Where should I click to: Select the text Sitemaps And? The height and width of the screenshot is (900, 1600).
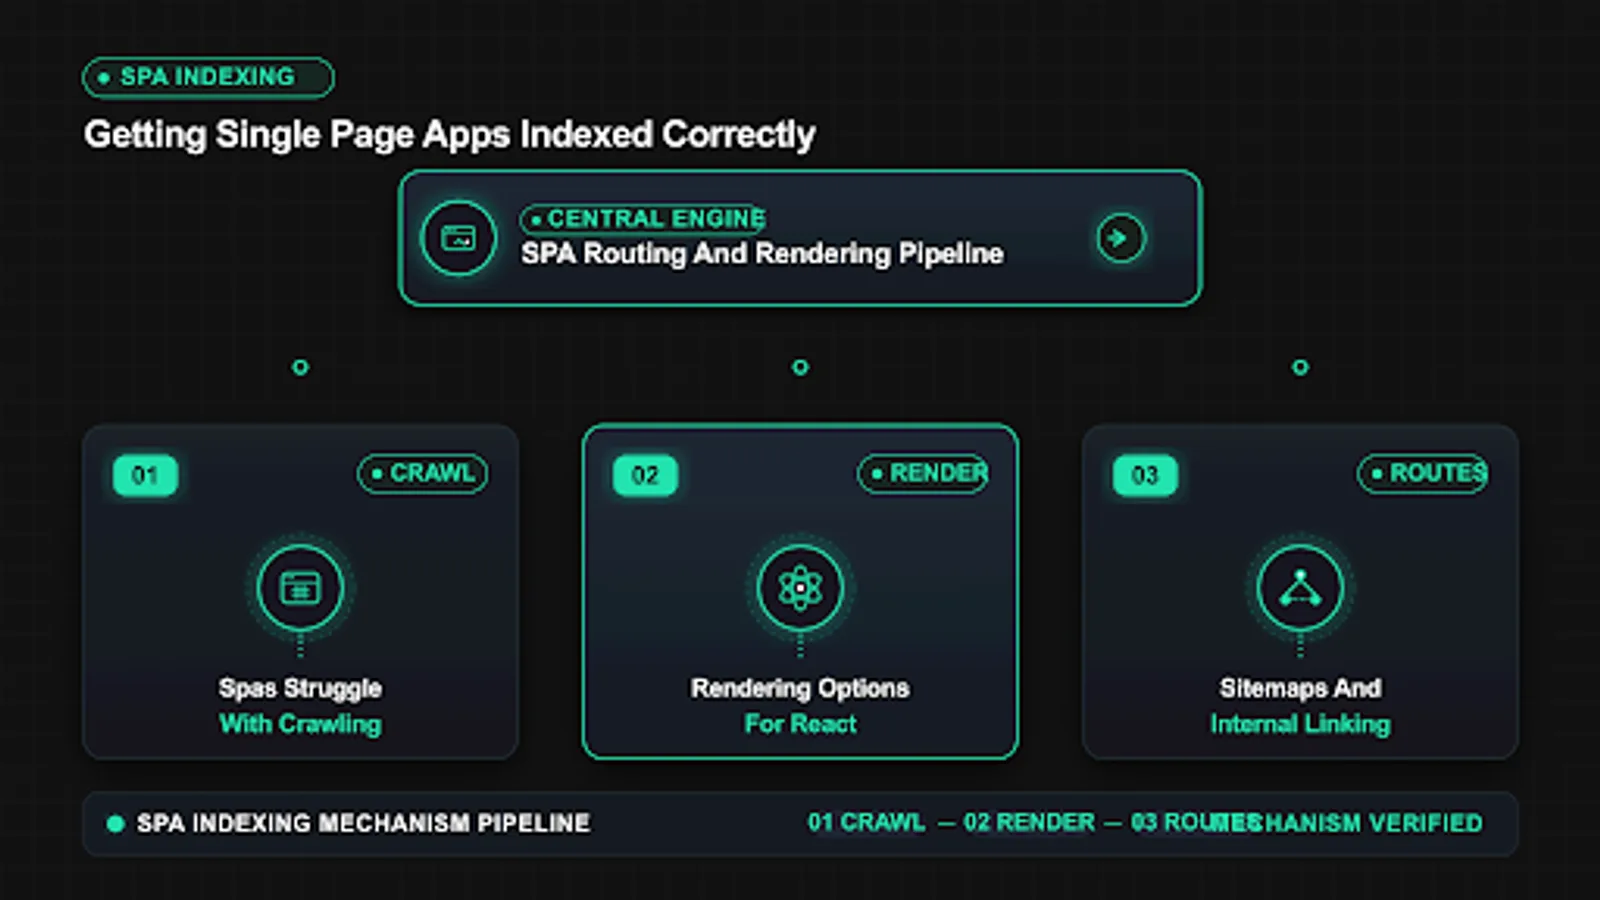point(1300,688)
